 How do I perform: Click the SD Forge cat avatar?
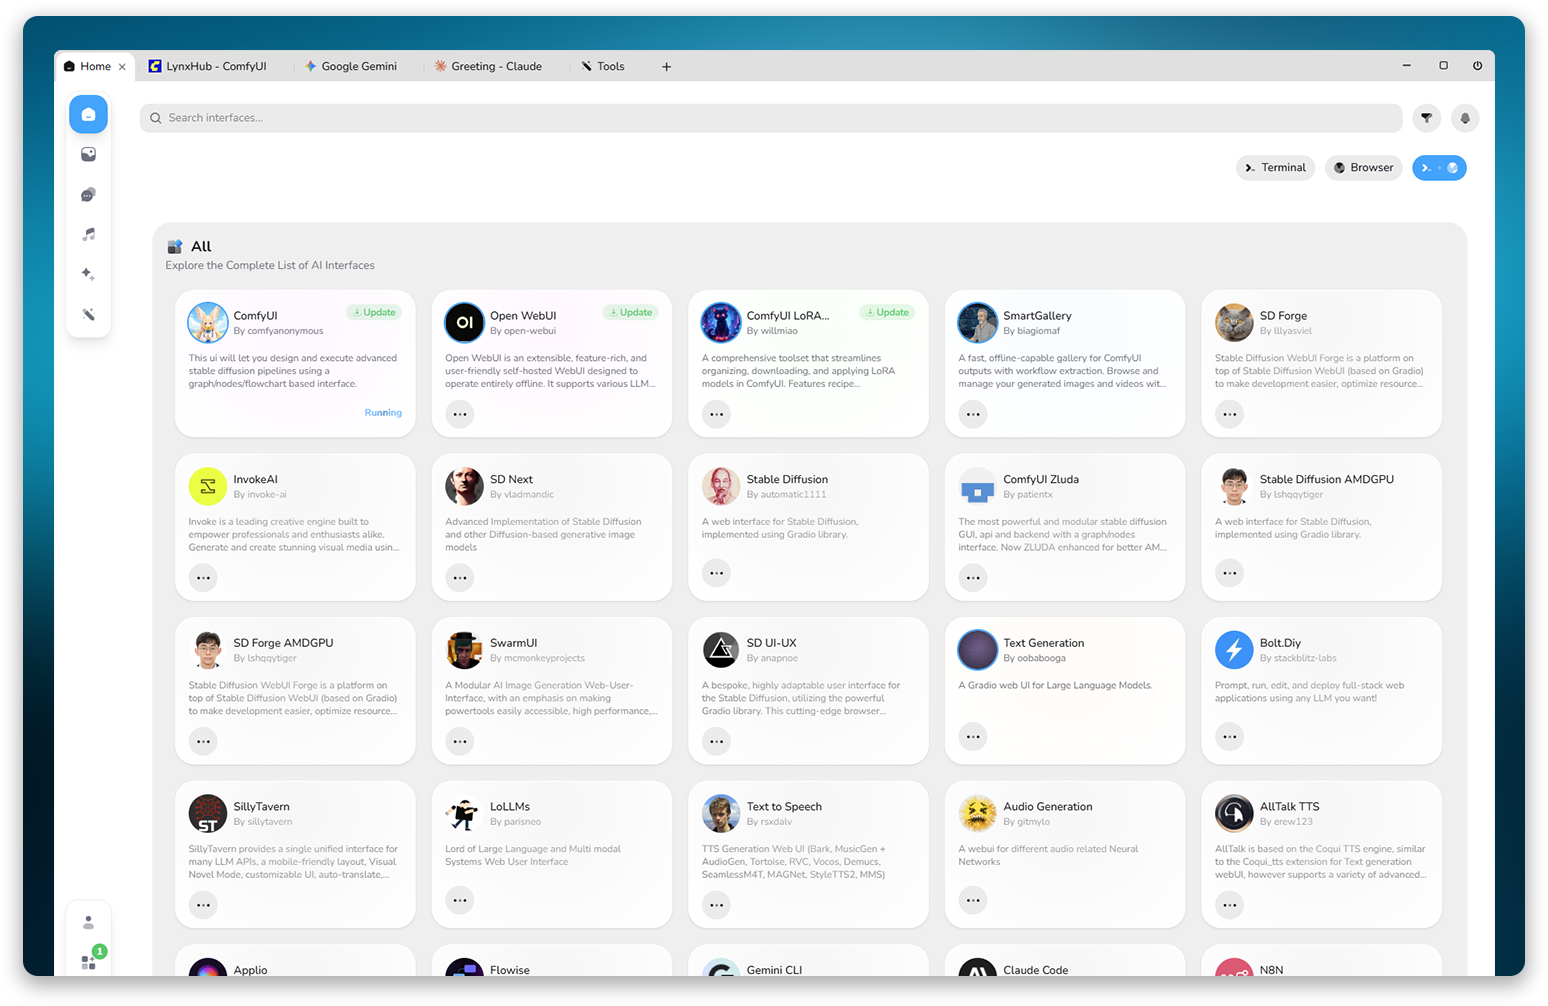pos(1234,323)
